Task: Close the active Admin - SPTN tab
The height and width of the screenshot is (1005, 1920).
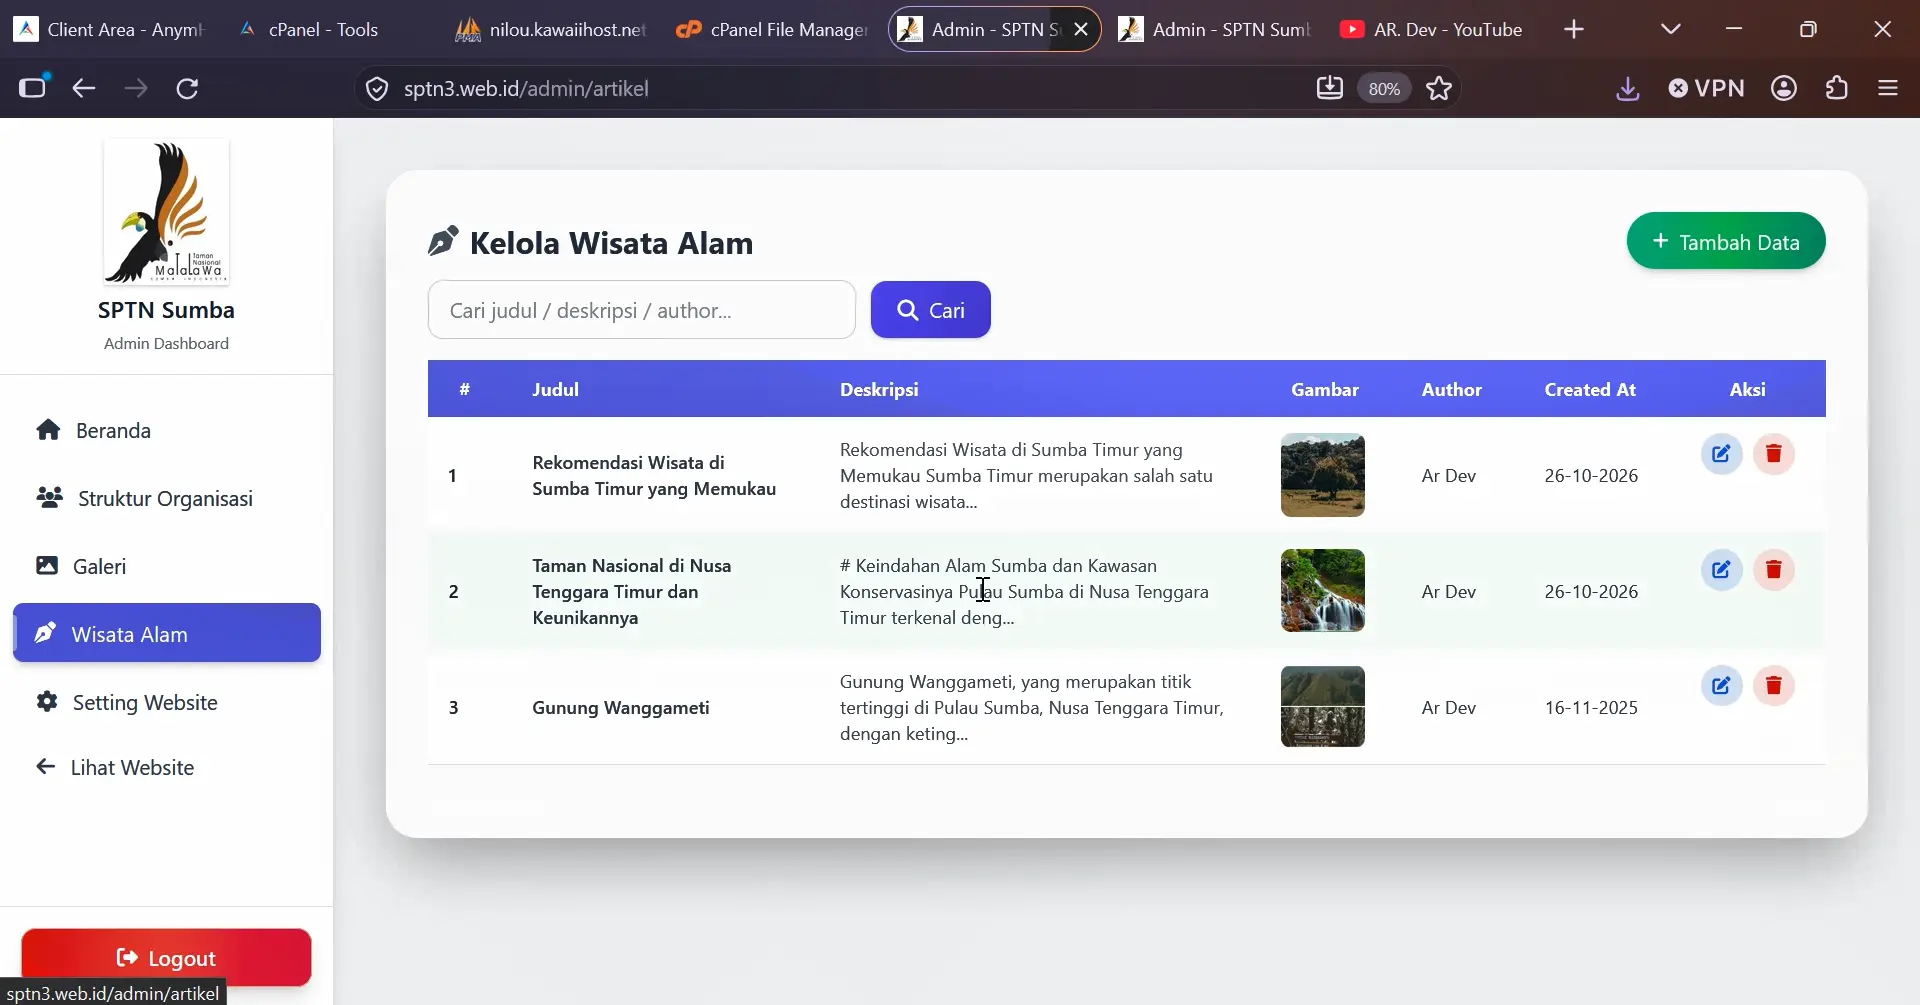Action: click(x=1081, y=29)
